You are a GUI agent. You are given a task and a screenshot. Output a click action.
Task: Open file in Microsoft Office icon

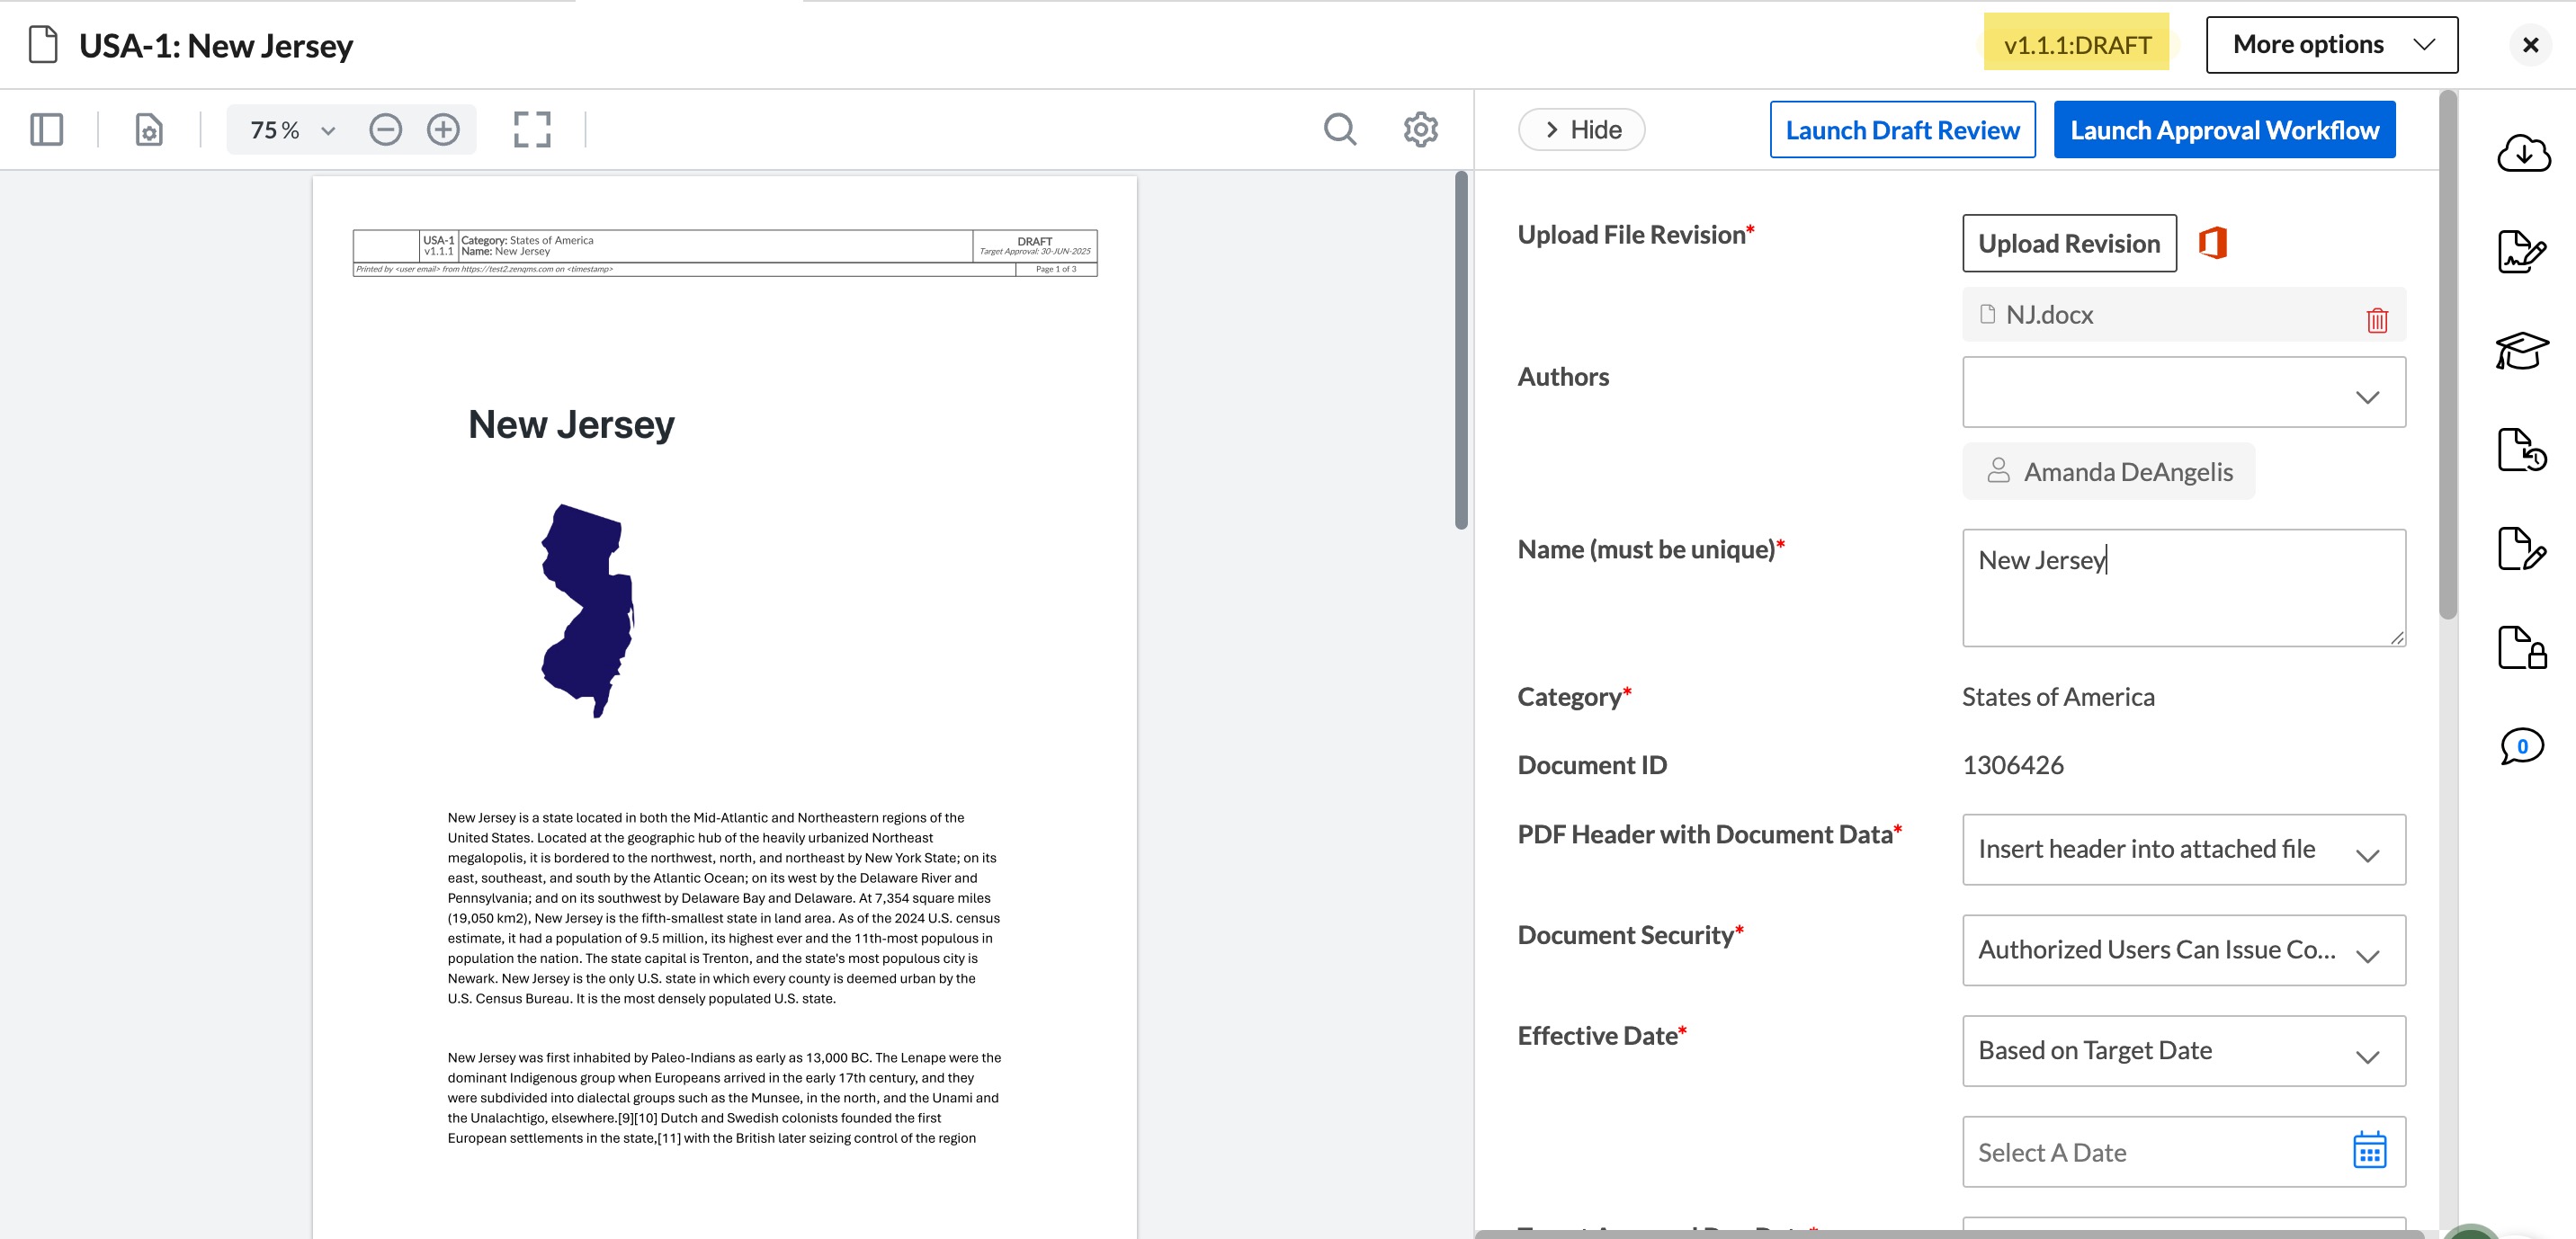(2212, 243)
